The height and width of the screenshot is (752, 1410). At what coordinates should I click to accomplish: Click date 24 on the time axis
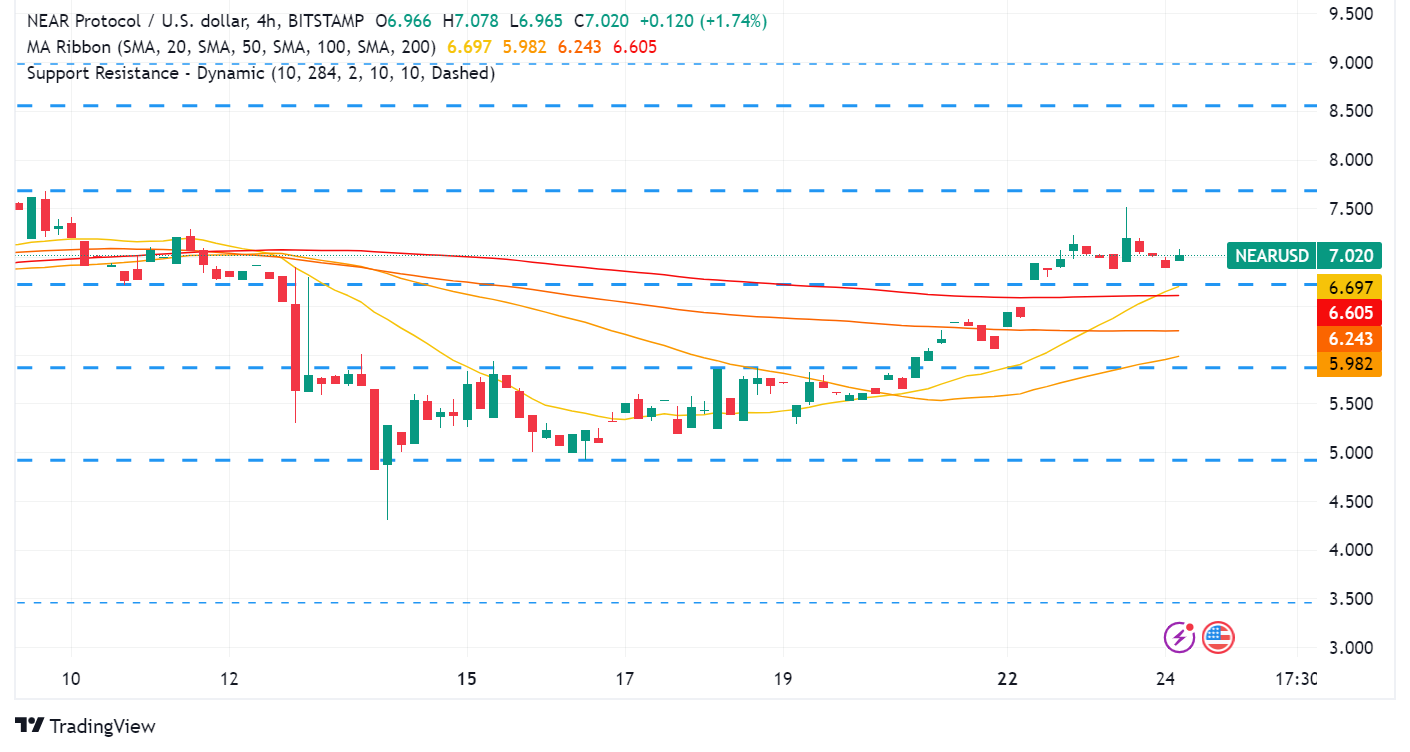(1166, 679)
